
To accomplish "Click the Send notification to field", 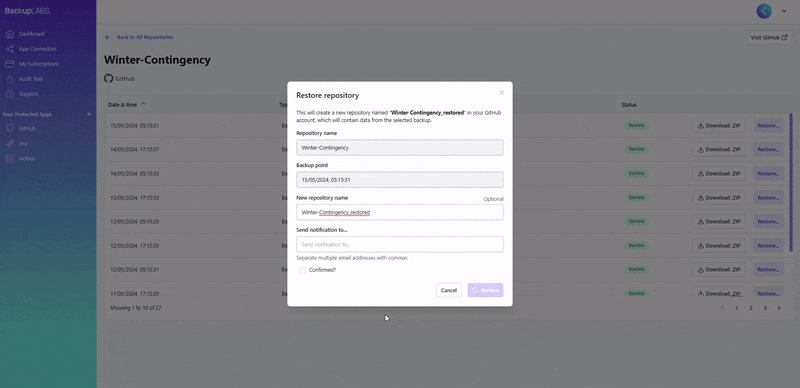I will tap(399, 244).
